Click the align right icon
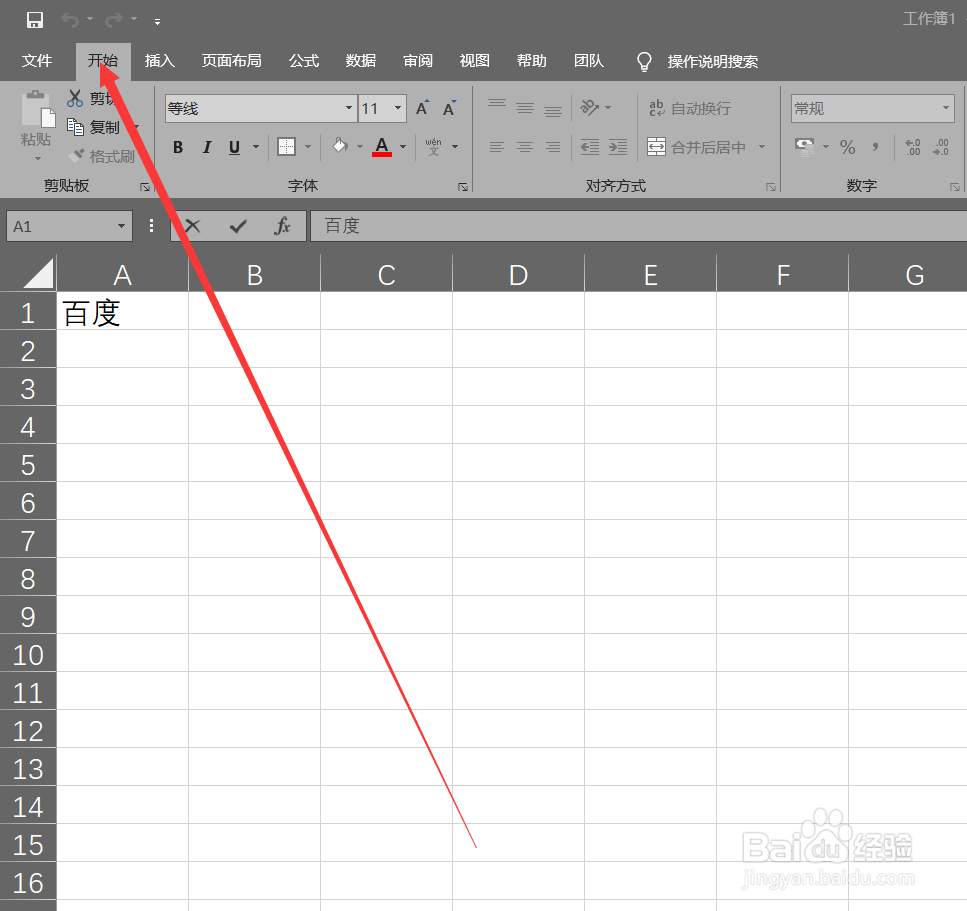 tap(553, 147)
